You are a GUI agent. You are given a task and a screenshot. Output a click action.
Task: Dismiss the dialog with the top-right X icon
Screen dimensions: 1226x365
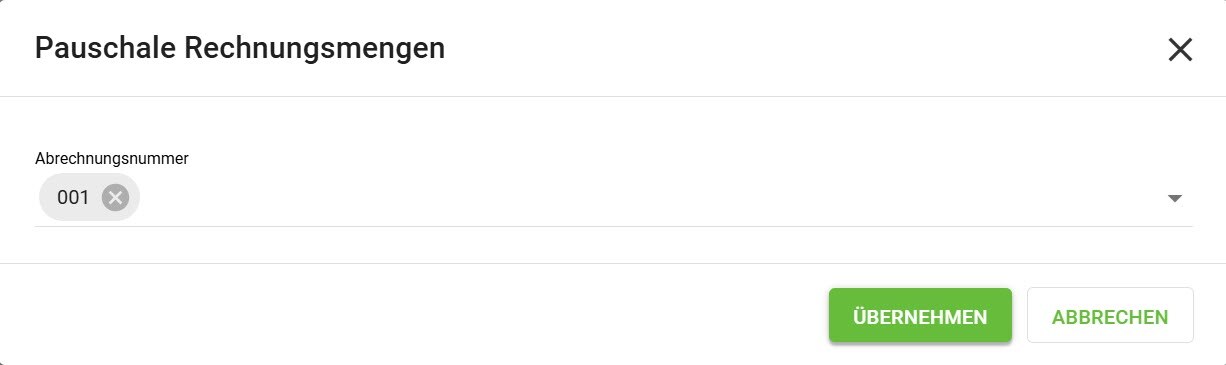1180,50
